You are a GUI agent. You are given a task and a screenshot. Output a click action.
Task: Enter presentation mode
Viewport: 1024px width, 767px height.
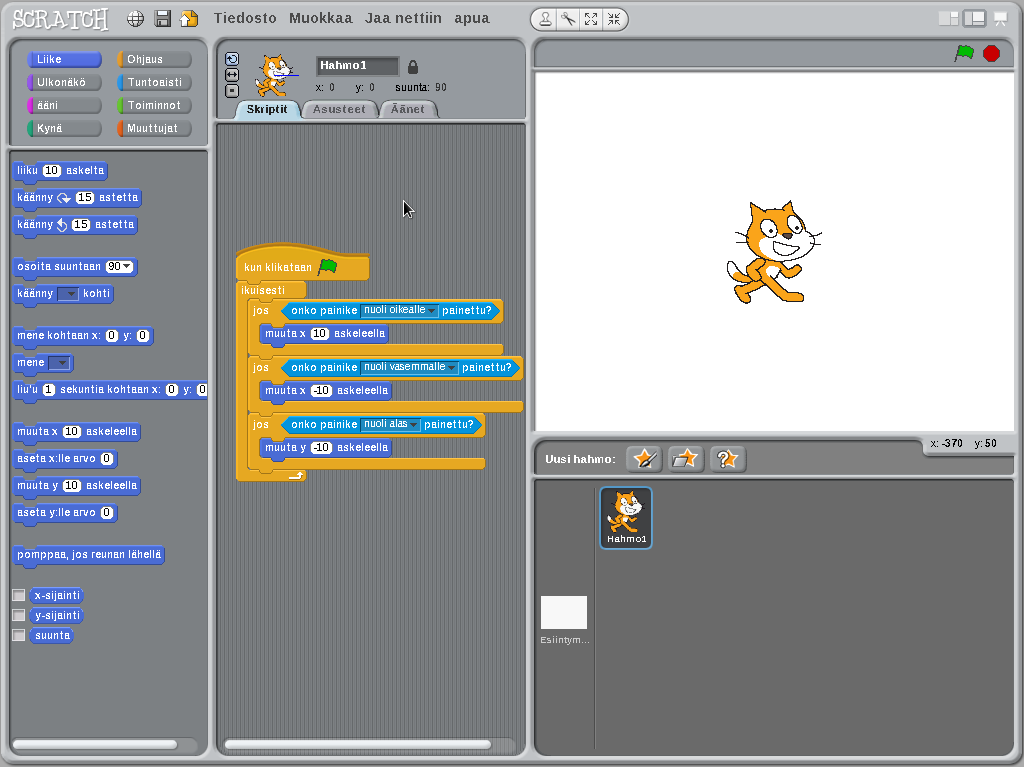coord(1000,19)
